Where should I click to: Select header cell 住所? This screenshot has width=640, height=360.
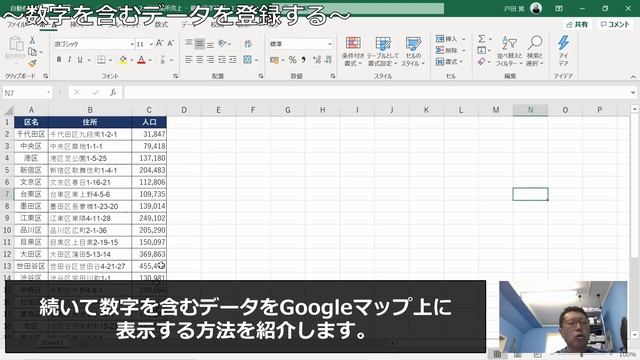pyautogui.click(x=90, y=122)
